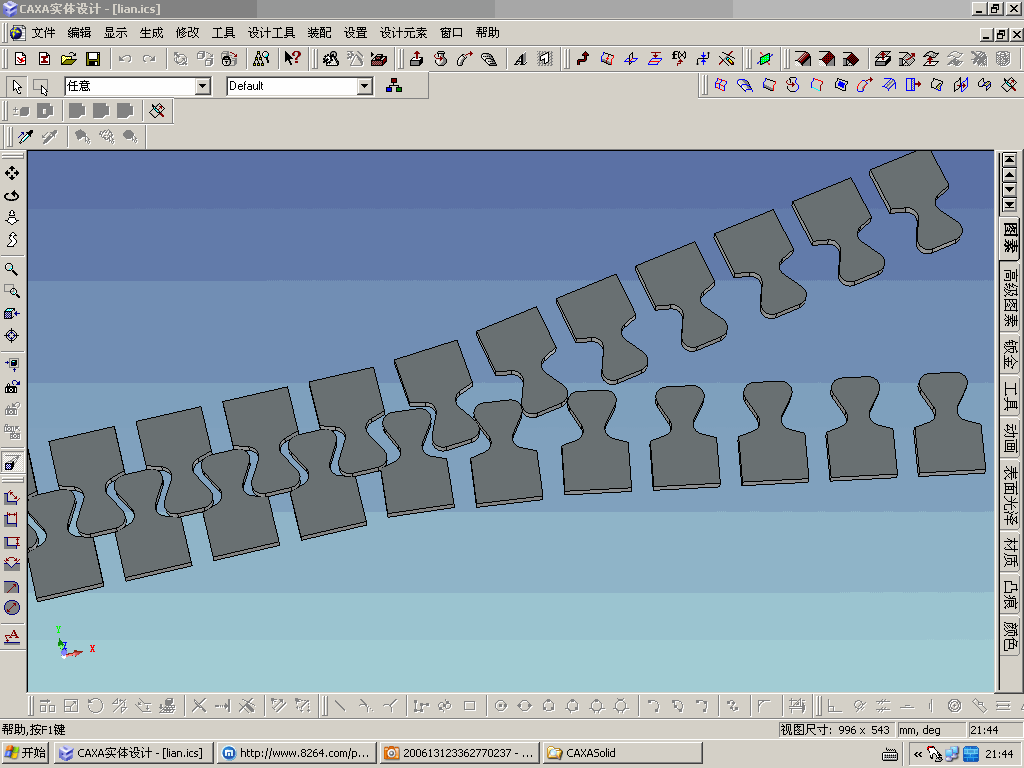Image resolution: width=1024 pixels, height=768 pixels.
Task: Open the 工具 menu
Action: [x=223, y=33]
